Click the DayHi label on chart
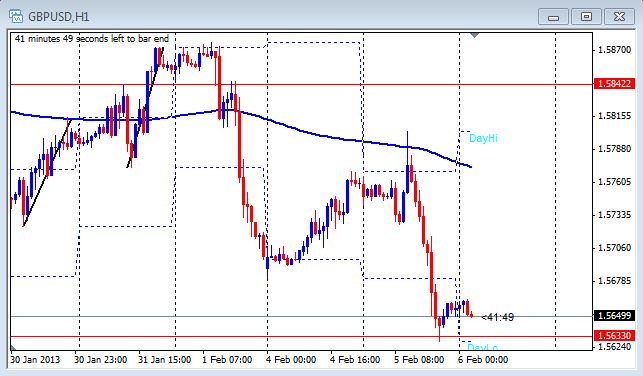 click(x=483, y=138)
